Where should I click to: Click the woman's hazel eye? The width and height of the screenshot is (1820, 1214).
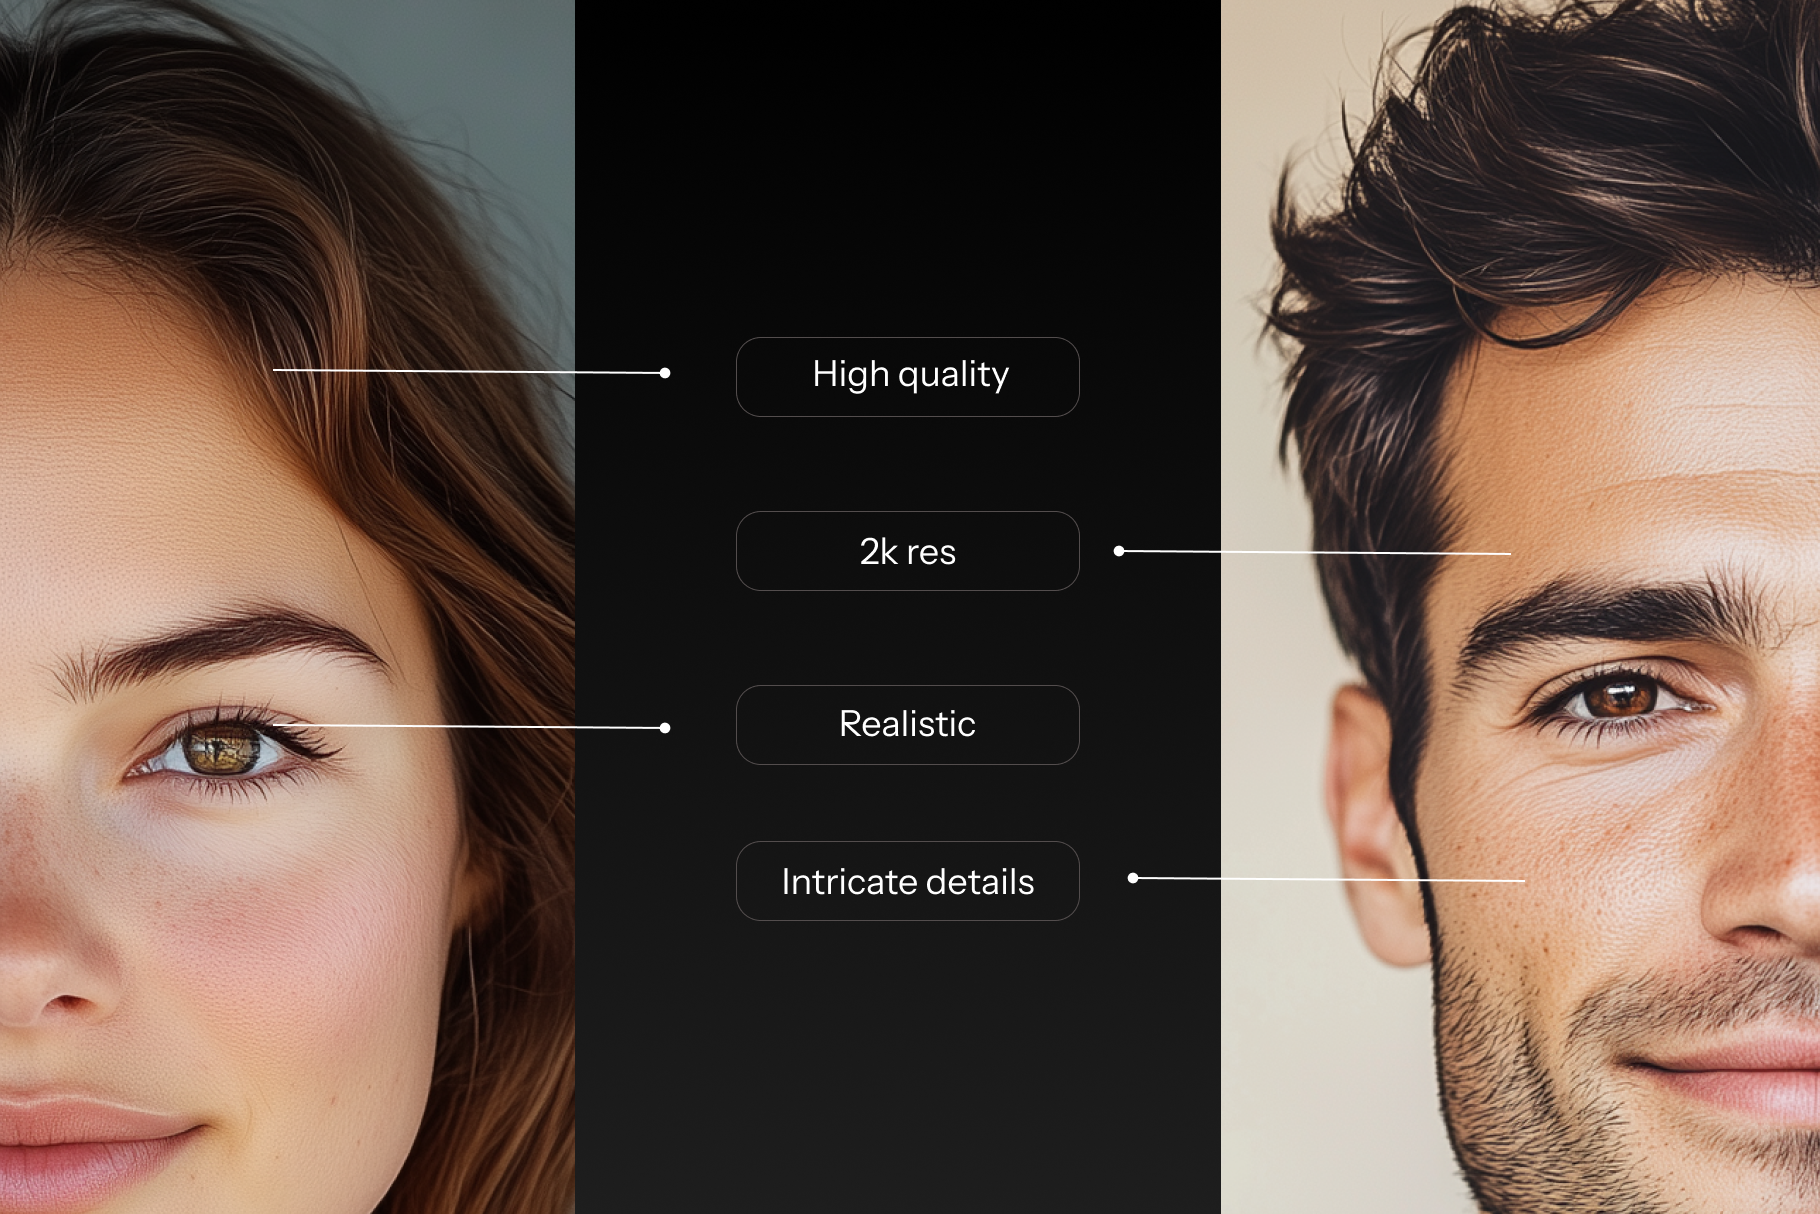222,749
